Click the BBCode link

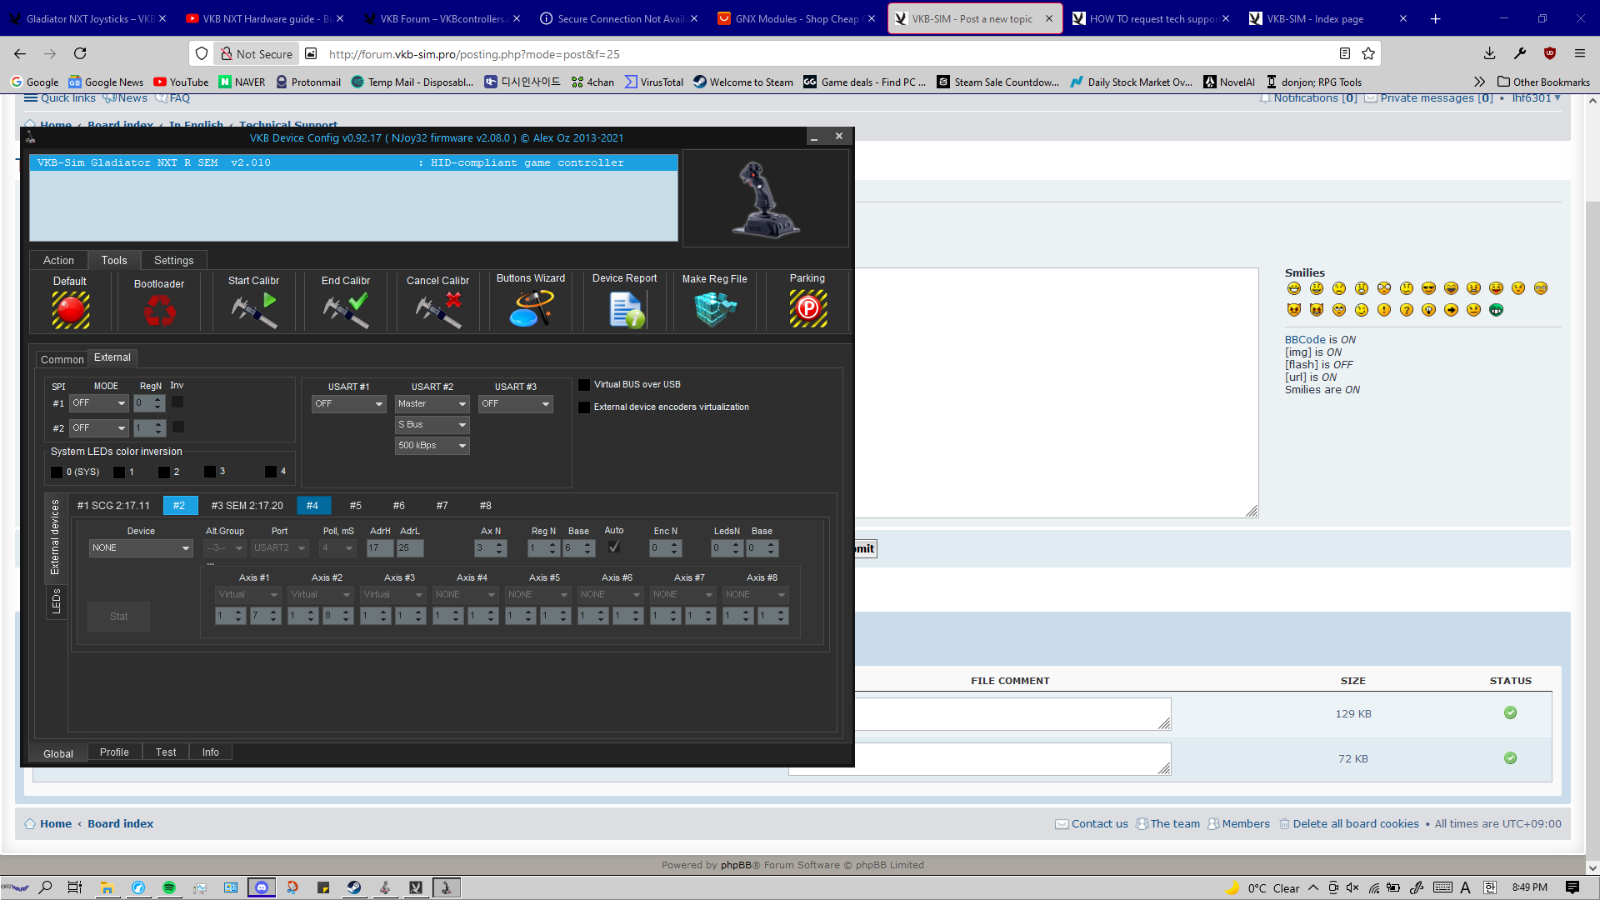1305,340
